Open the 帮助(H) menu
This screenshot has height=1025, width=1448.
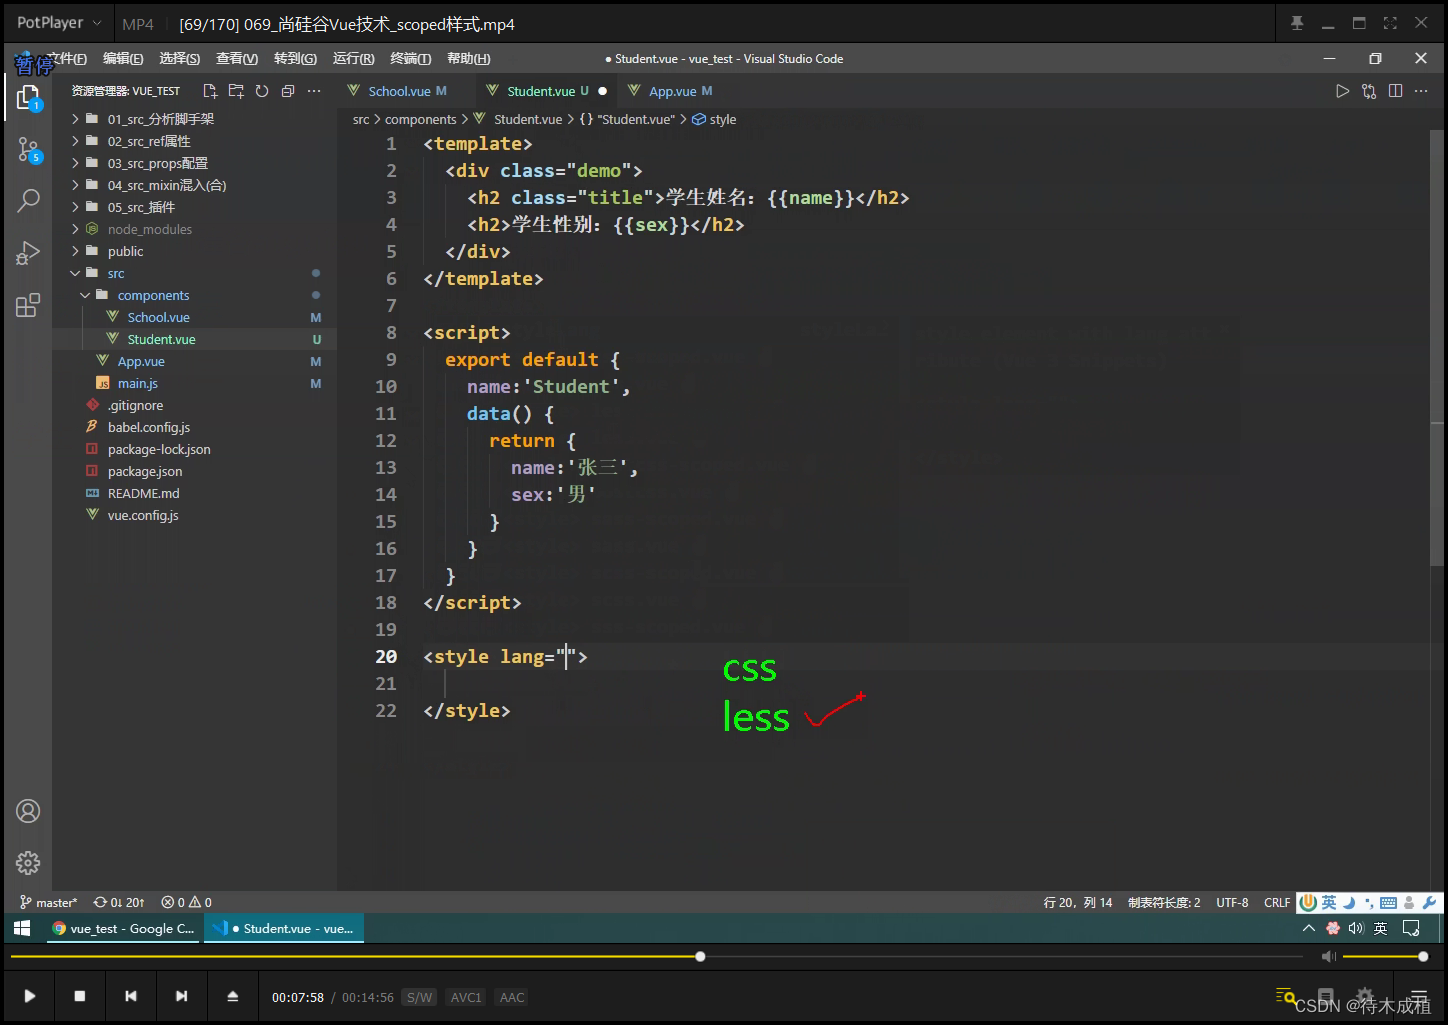(x=468, y=59)
